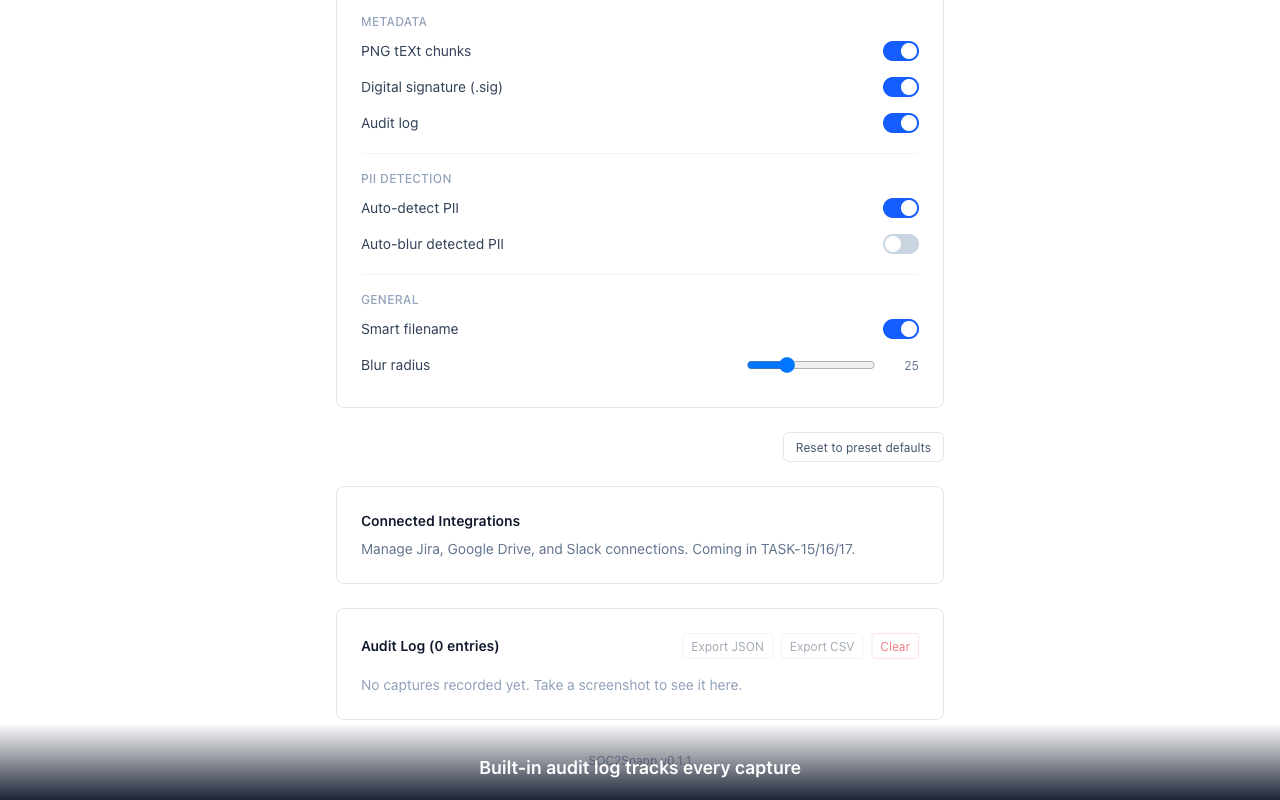This screenshot has width=1280, height=800.
Task: Click the Connected Integrations heading
Action: 440,520
